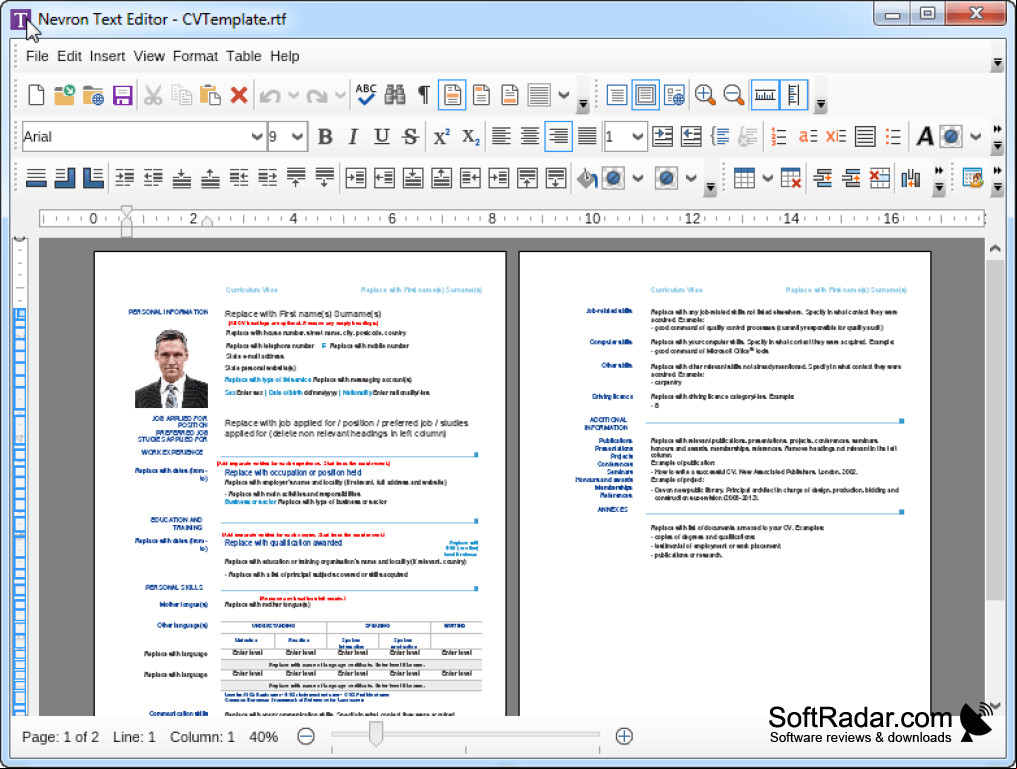
Task: Open the line spacing dropdown showing 1
Action: tap(638, 137)
